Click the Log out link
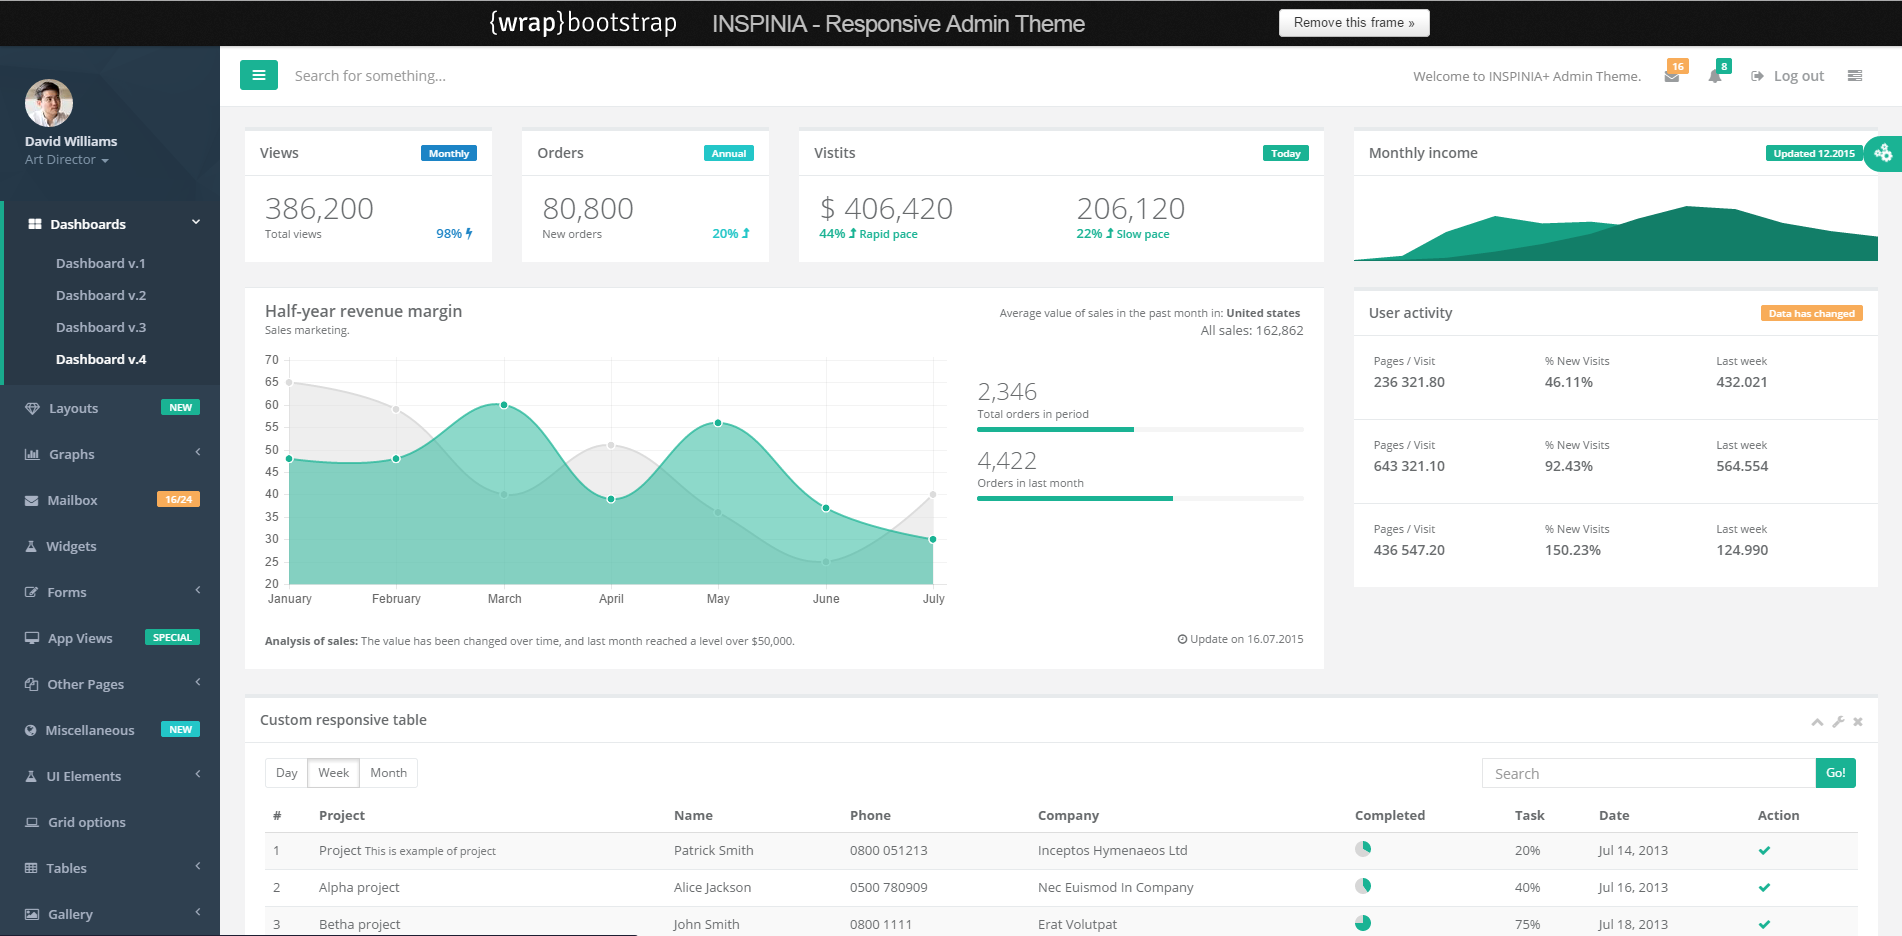The image size is (1902, 936). tap(1788, 76)
